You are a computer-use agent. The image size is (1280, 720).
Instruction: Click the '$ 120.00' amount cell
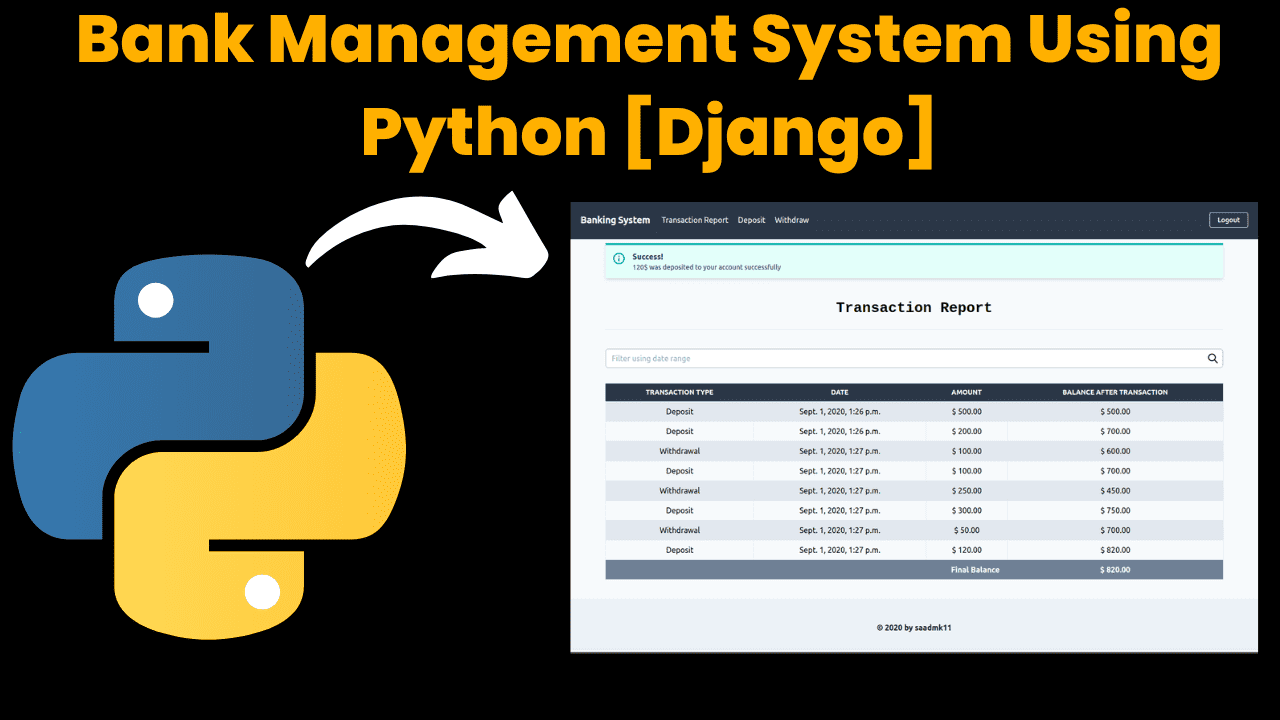[x=966, y=550]
